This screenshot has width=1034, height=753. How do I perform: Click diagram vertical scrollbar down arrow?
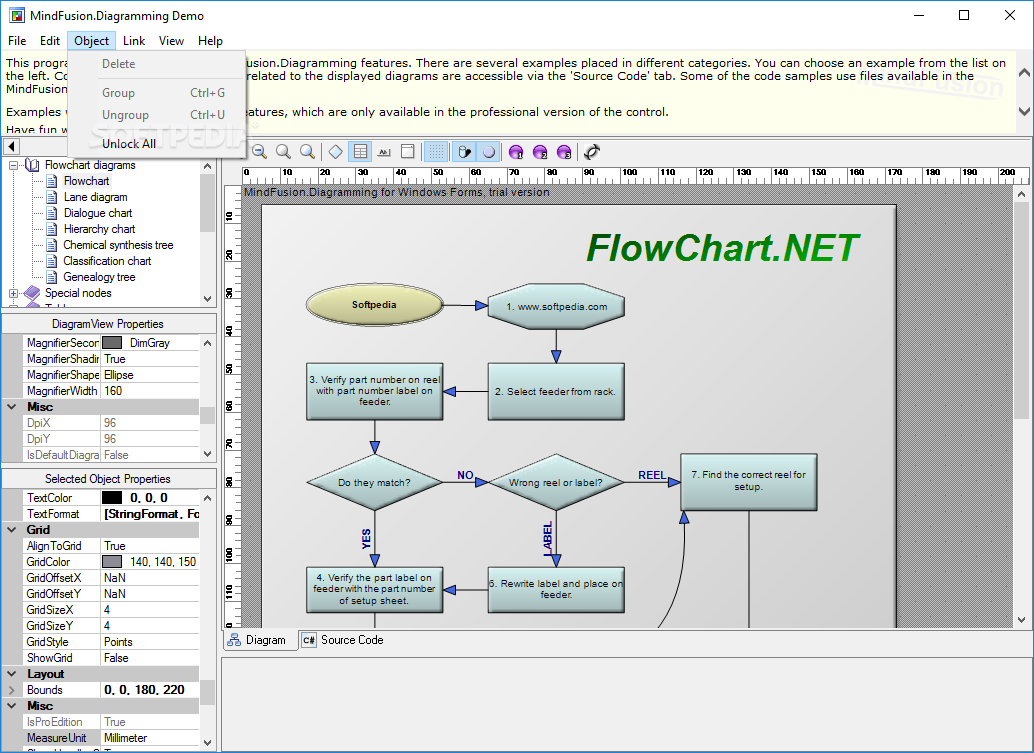tap(1021, 620)
